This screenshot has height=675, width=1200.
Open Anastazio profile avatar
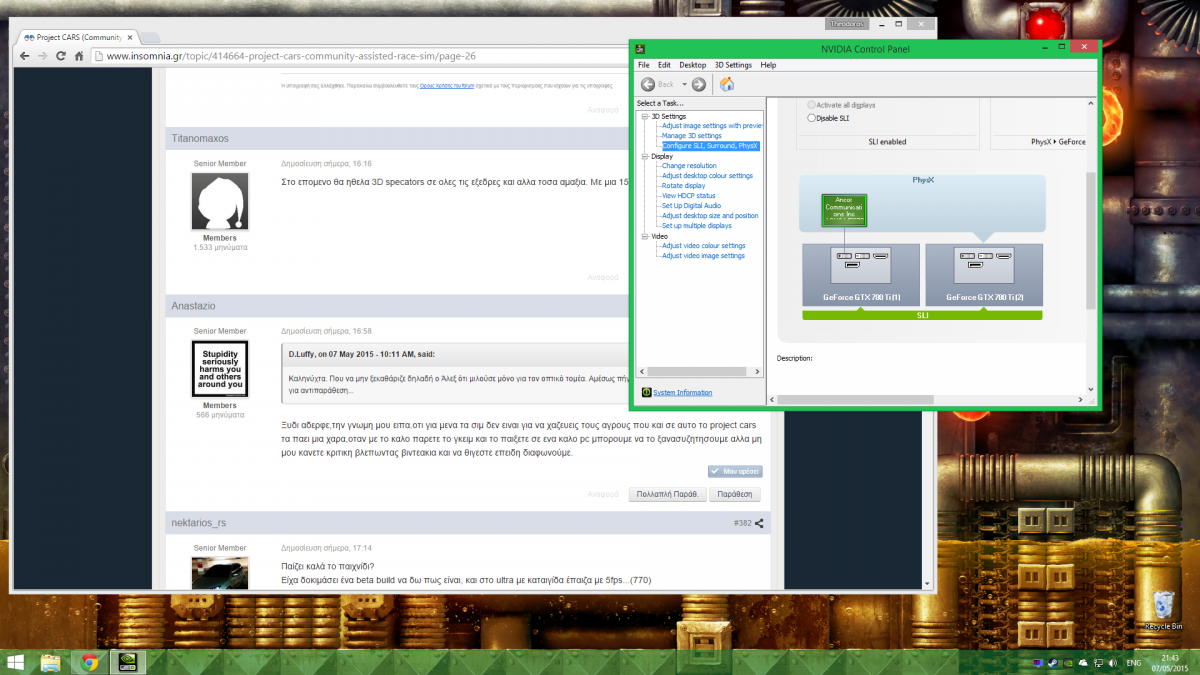220,370
